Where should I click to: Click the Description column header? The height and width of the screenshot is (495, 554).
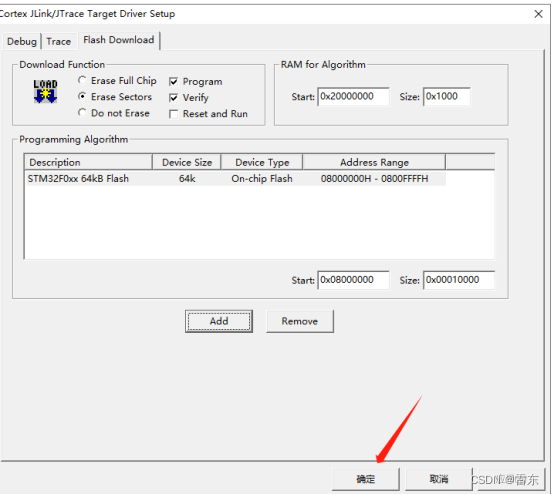click(x=88, y=162)
